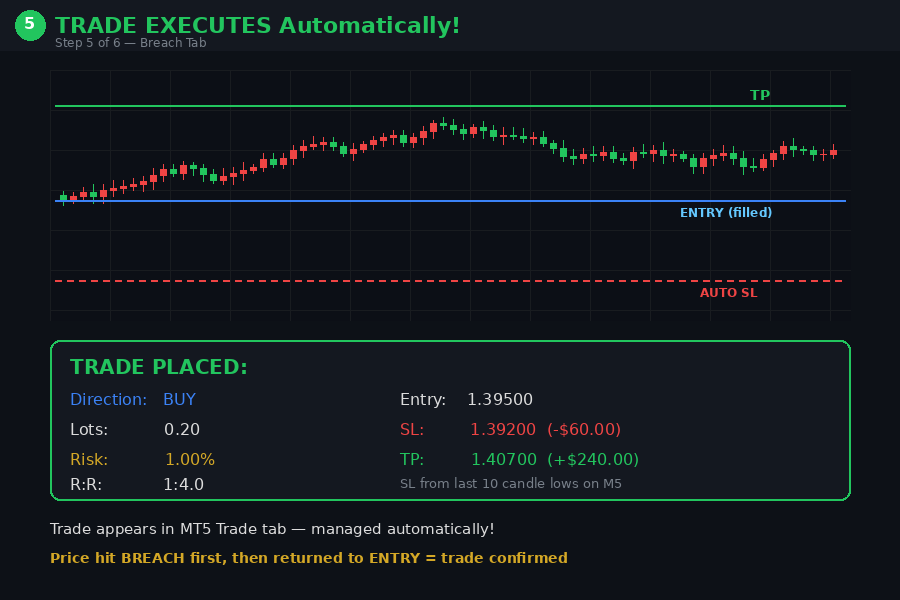Toggle the AUTO SL label
The image size is (900, 600).
729,292
